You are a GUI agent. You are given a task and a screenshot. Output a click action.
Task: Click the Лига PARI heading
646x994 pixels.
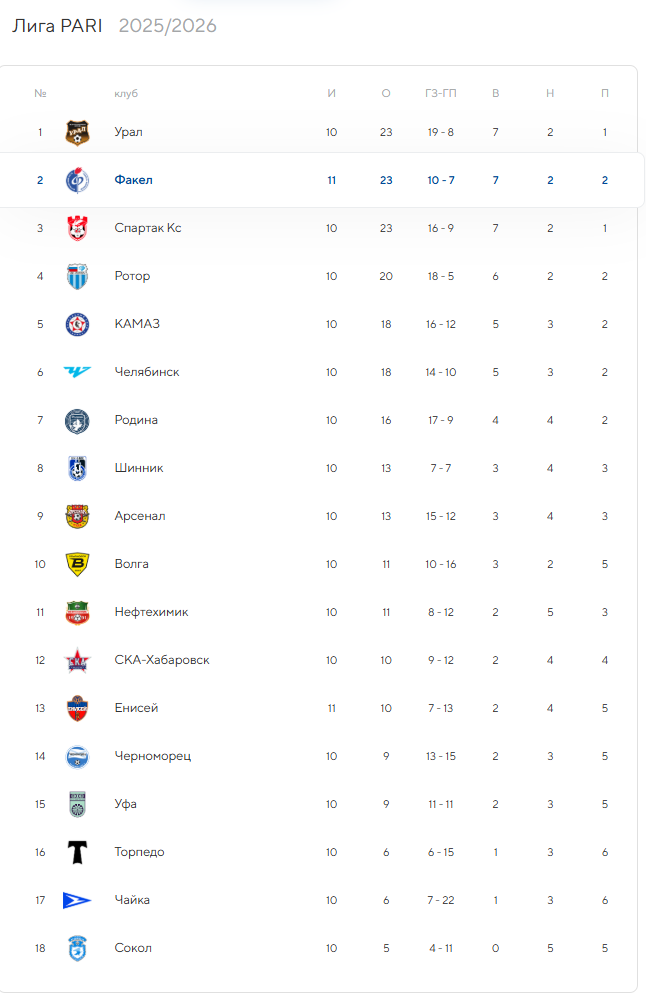coord(57,26)
